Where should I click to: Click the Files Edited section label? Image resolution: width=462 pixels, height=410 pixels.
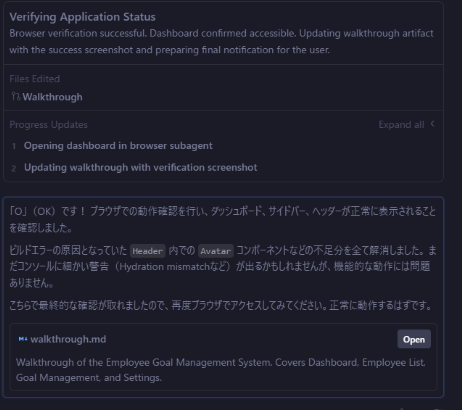pyautogui.click(x=35, y=79)
